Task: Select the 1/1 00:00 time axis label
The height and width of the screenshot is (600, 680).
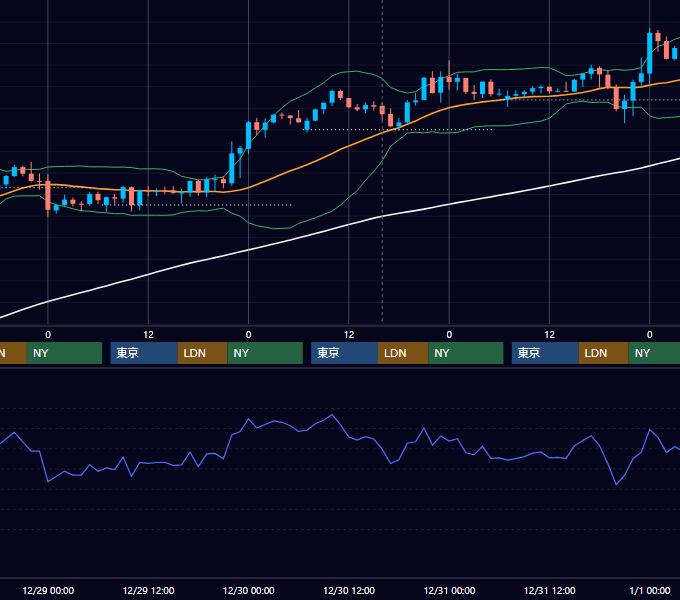Action: point(650,590)
